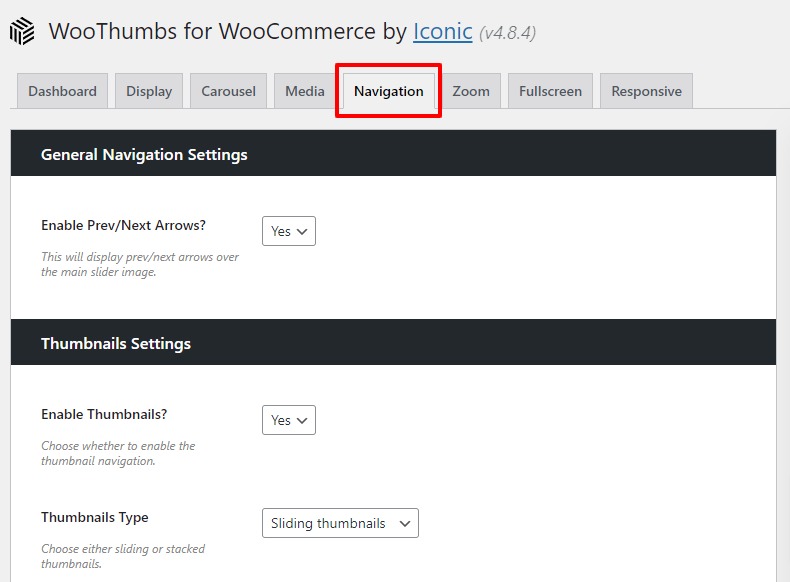The width and height of the screenshot is (790, 582).
Task: Open the Iconic link in title
Action: [442, 31]
